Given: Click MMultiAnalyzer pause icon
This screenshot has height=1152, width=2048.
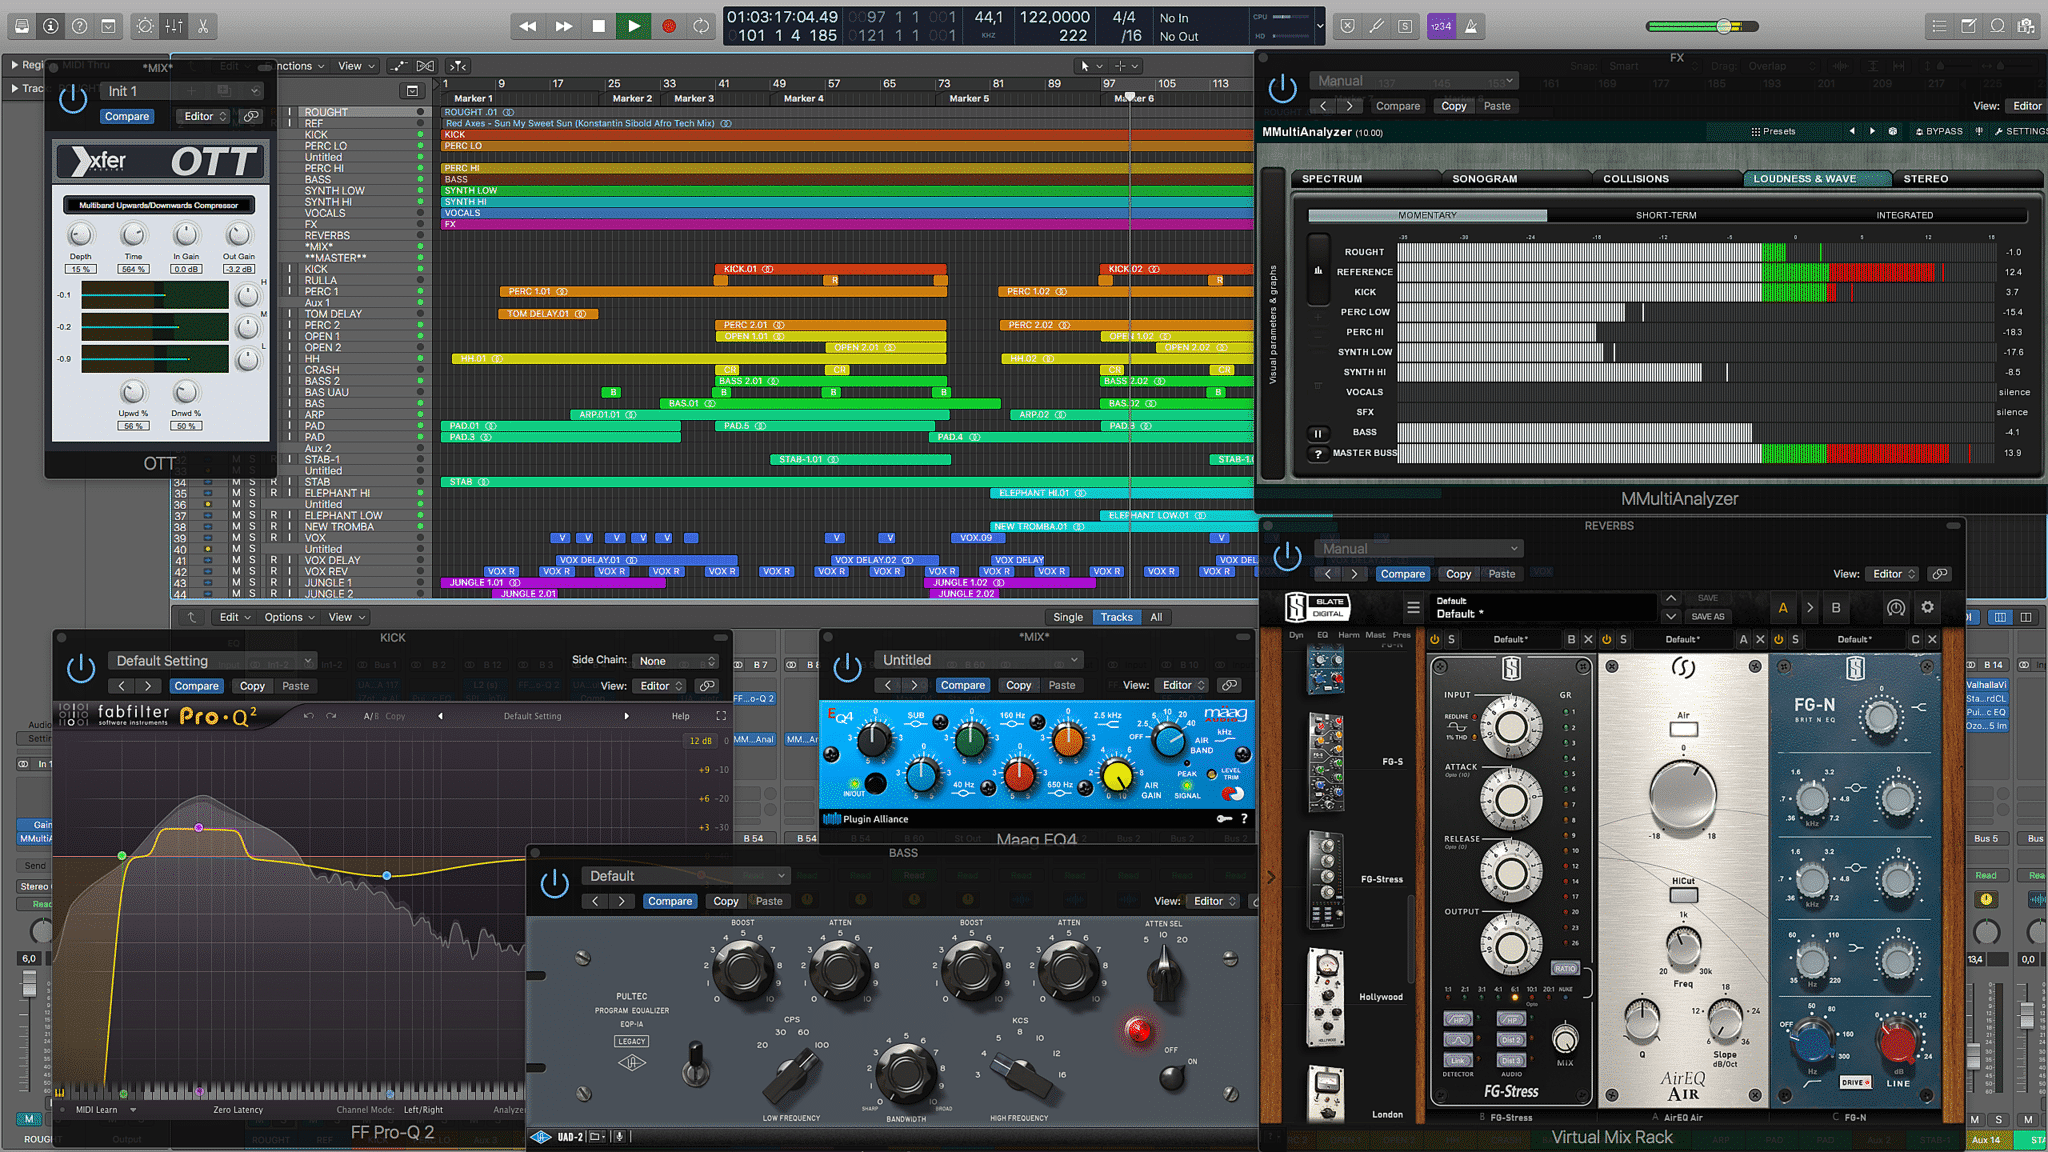Looking at the screenshot, I should [x=1318, y=433].
